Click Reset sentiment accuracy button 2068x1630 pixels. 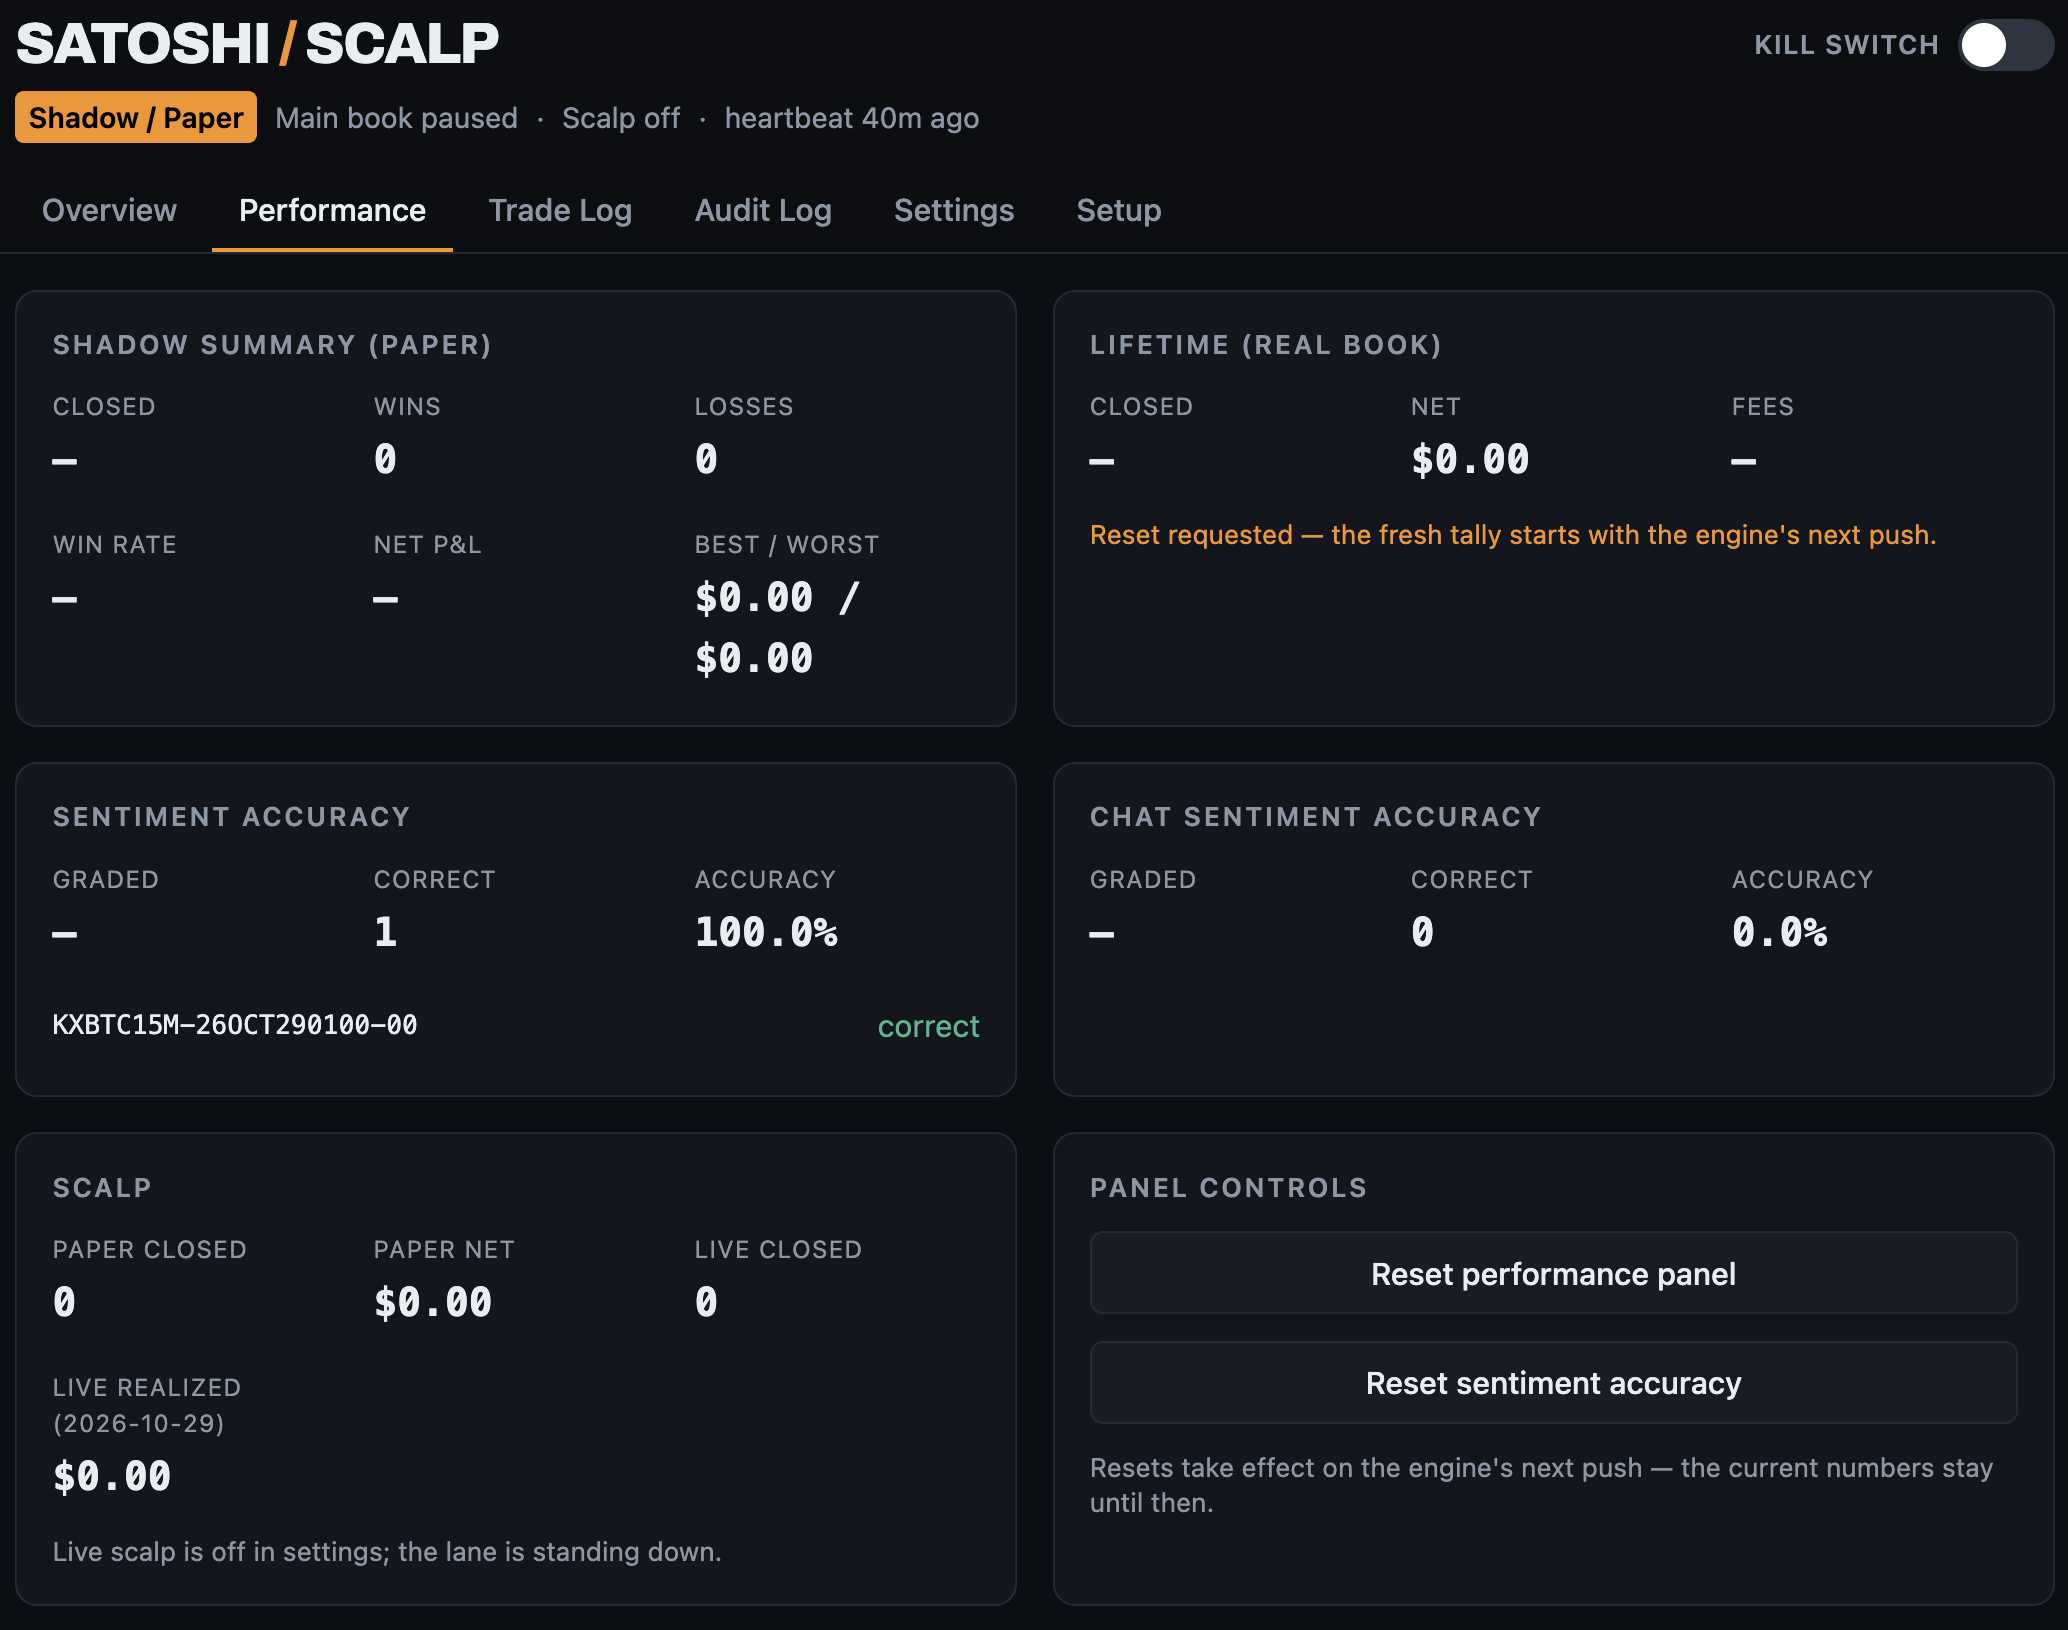pyautogui.click(x=1553, y=1383)
